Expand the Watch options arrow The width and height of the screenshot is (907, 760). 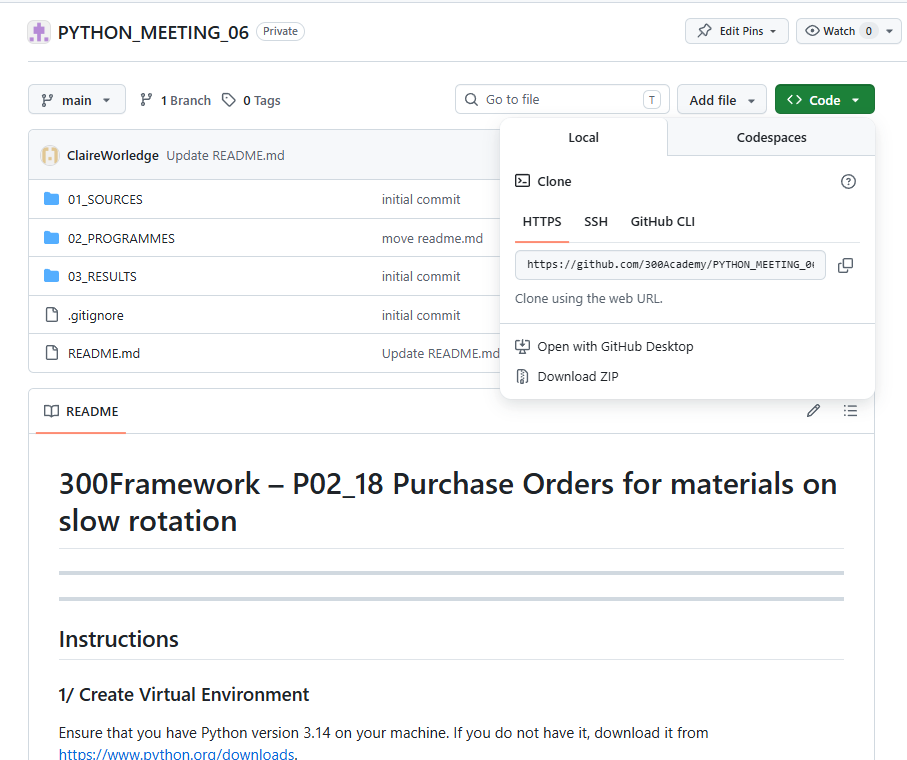pyautogui.click(x=890, y=31)
